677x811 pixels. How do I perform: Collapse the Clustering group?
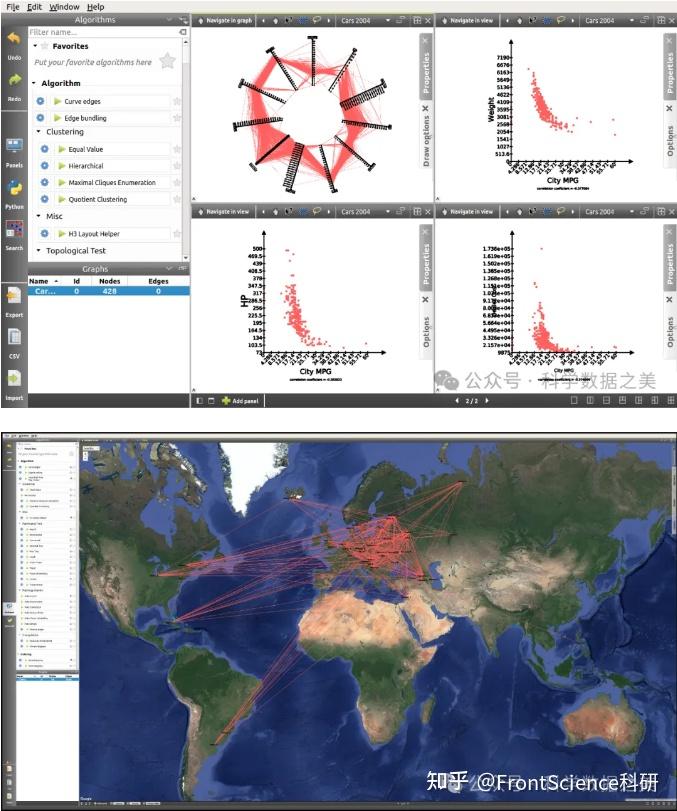[39, 132]
